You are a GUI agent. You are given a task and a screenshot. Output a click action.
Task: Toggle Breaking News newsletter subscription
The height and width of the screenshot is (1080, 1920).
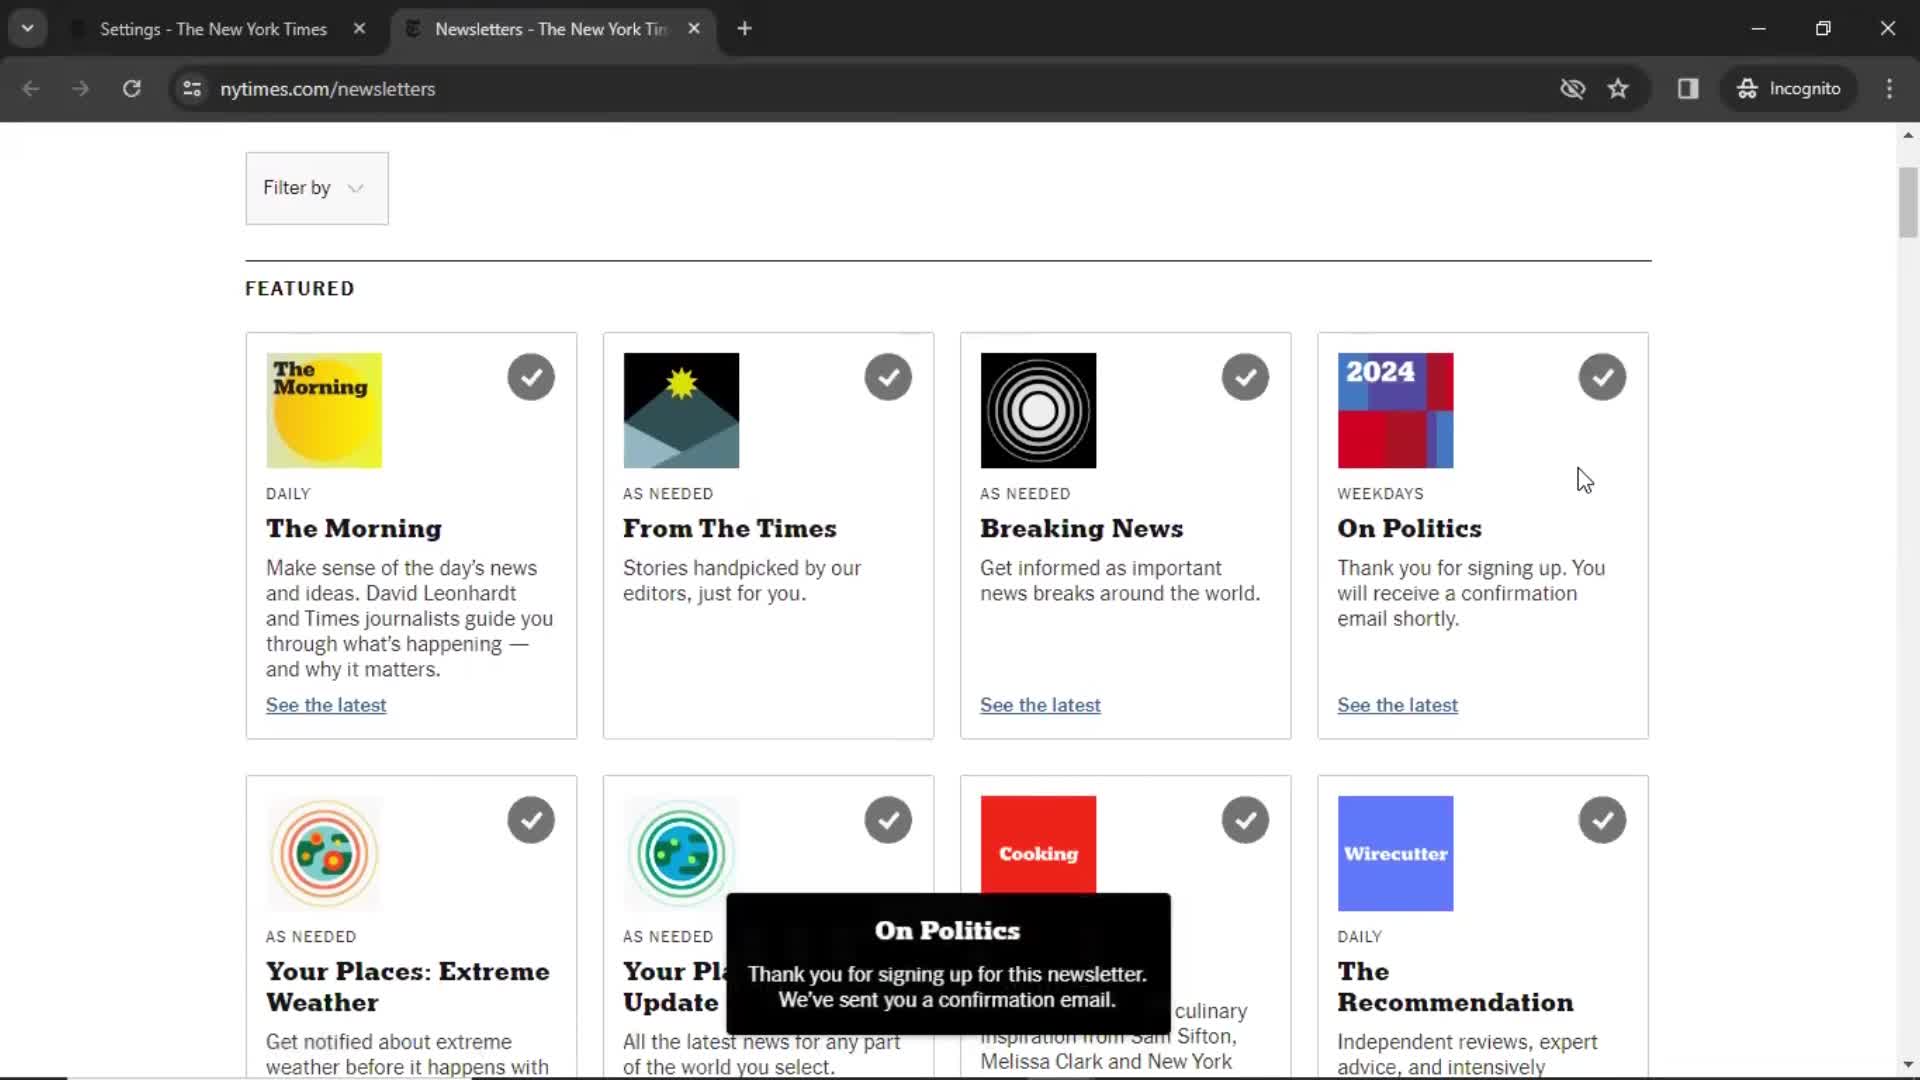(x=1244, y=377)
